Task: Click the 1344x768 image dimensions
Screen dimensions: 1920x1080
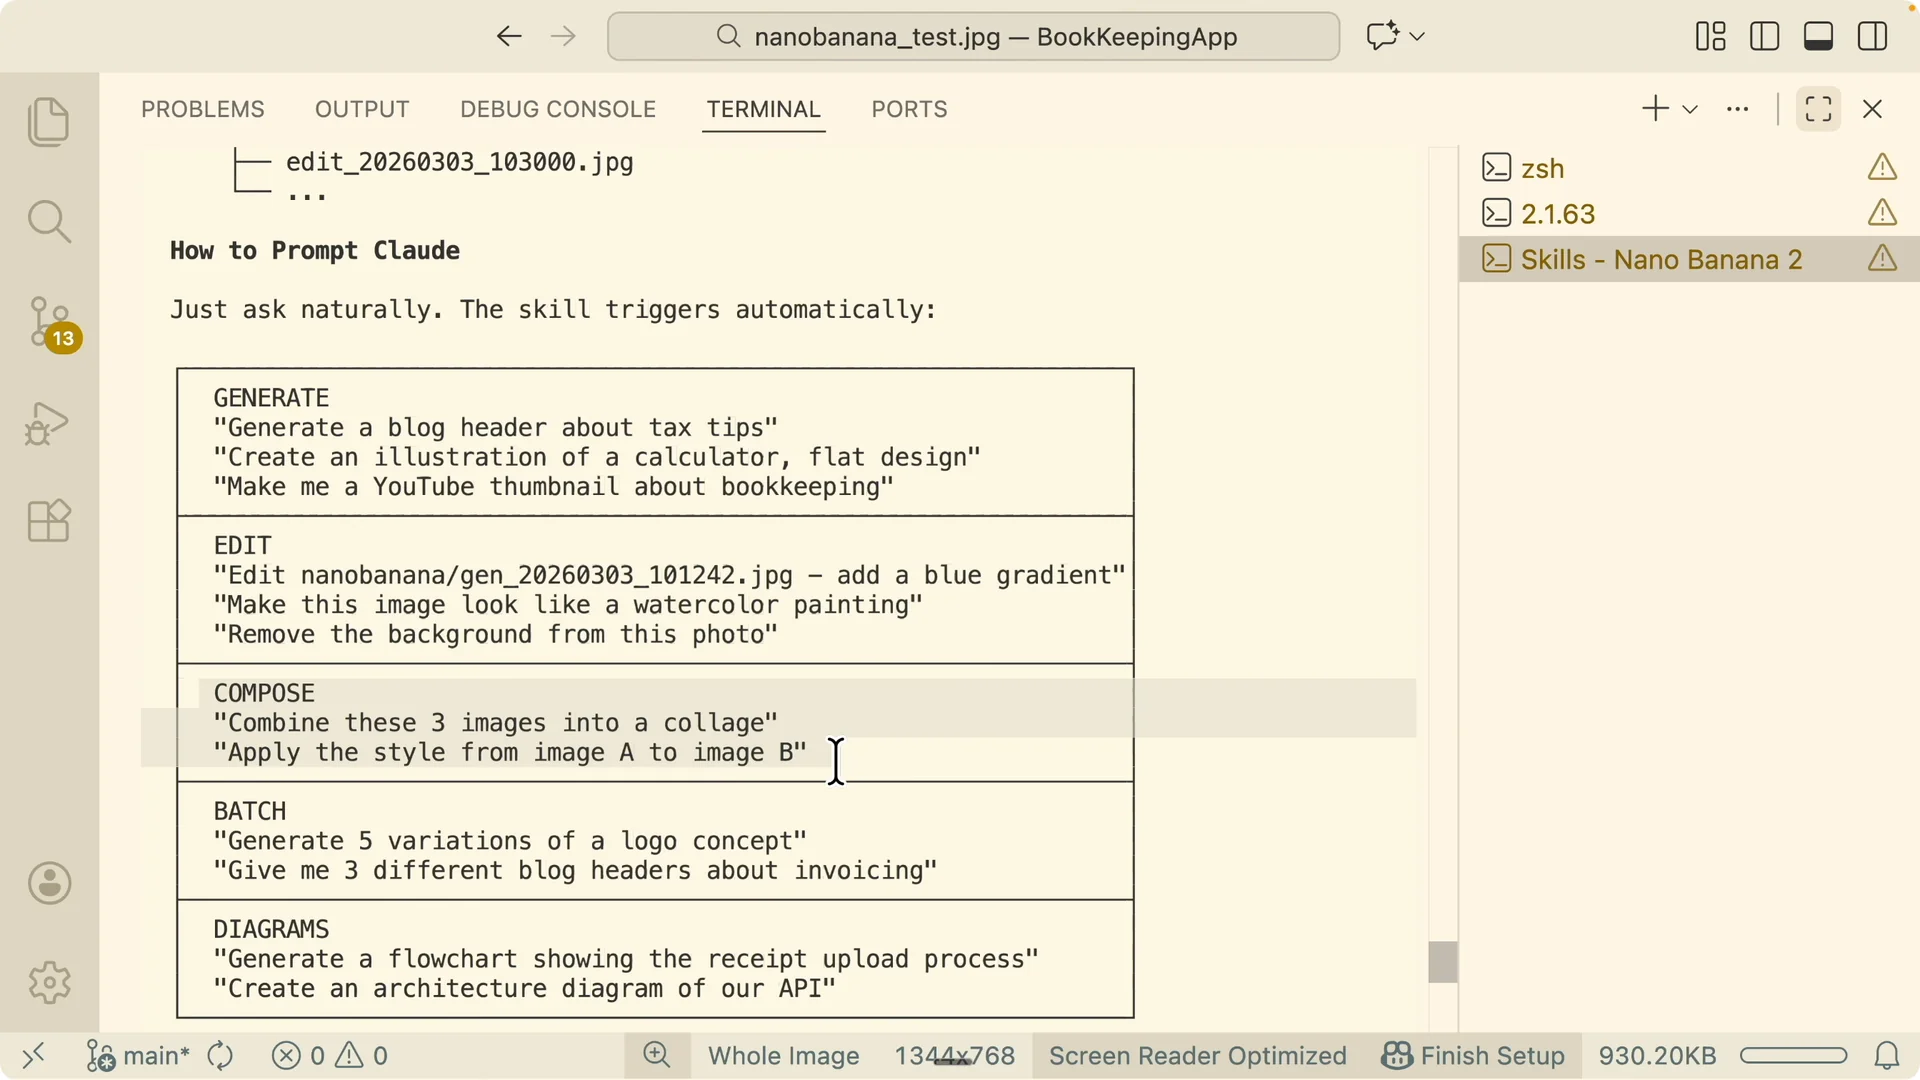Action: pyautogui.click(x=955, y=1055)
